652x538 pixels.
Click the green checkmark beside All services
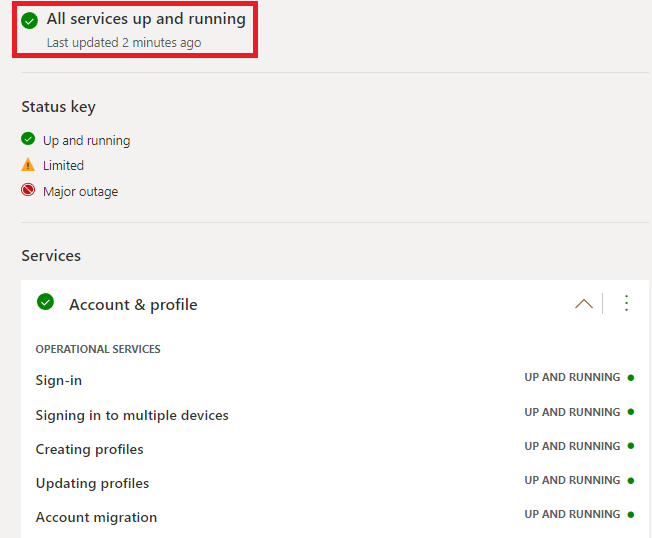point(30,21)
